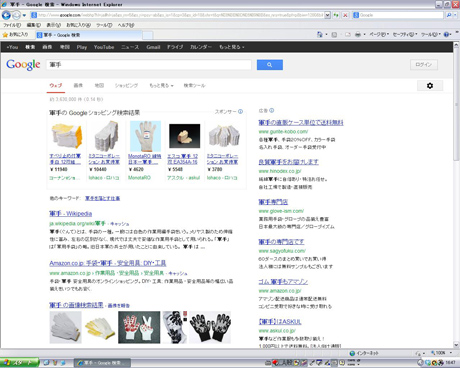
Task: Click Play in the black Google bar
Action: (82, 47)
